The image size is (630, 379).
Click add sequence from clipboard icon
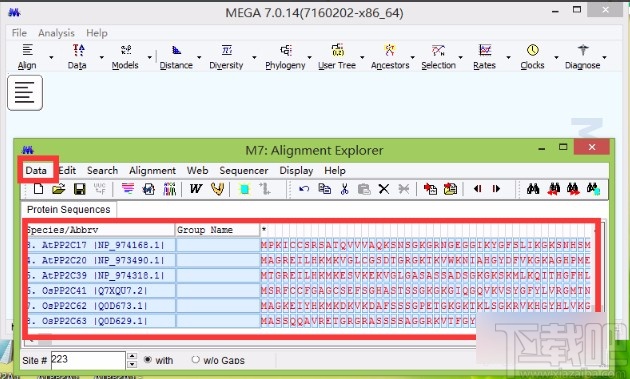(x=430, y=188)
